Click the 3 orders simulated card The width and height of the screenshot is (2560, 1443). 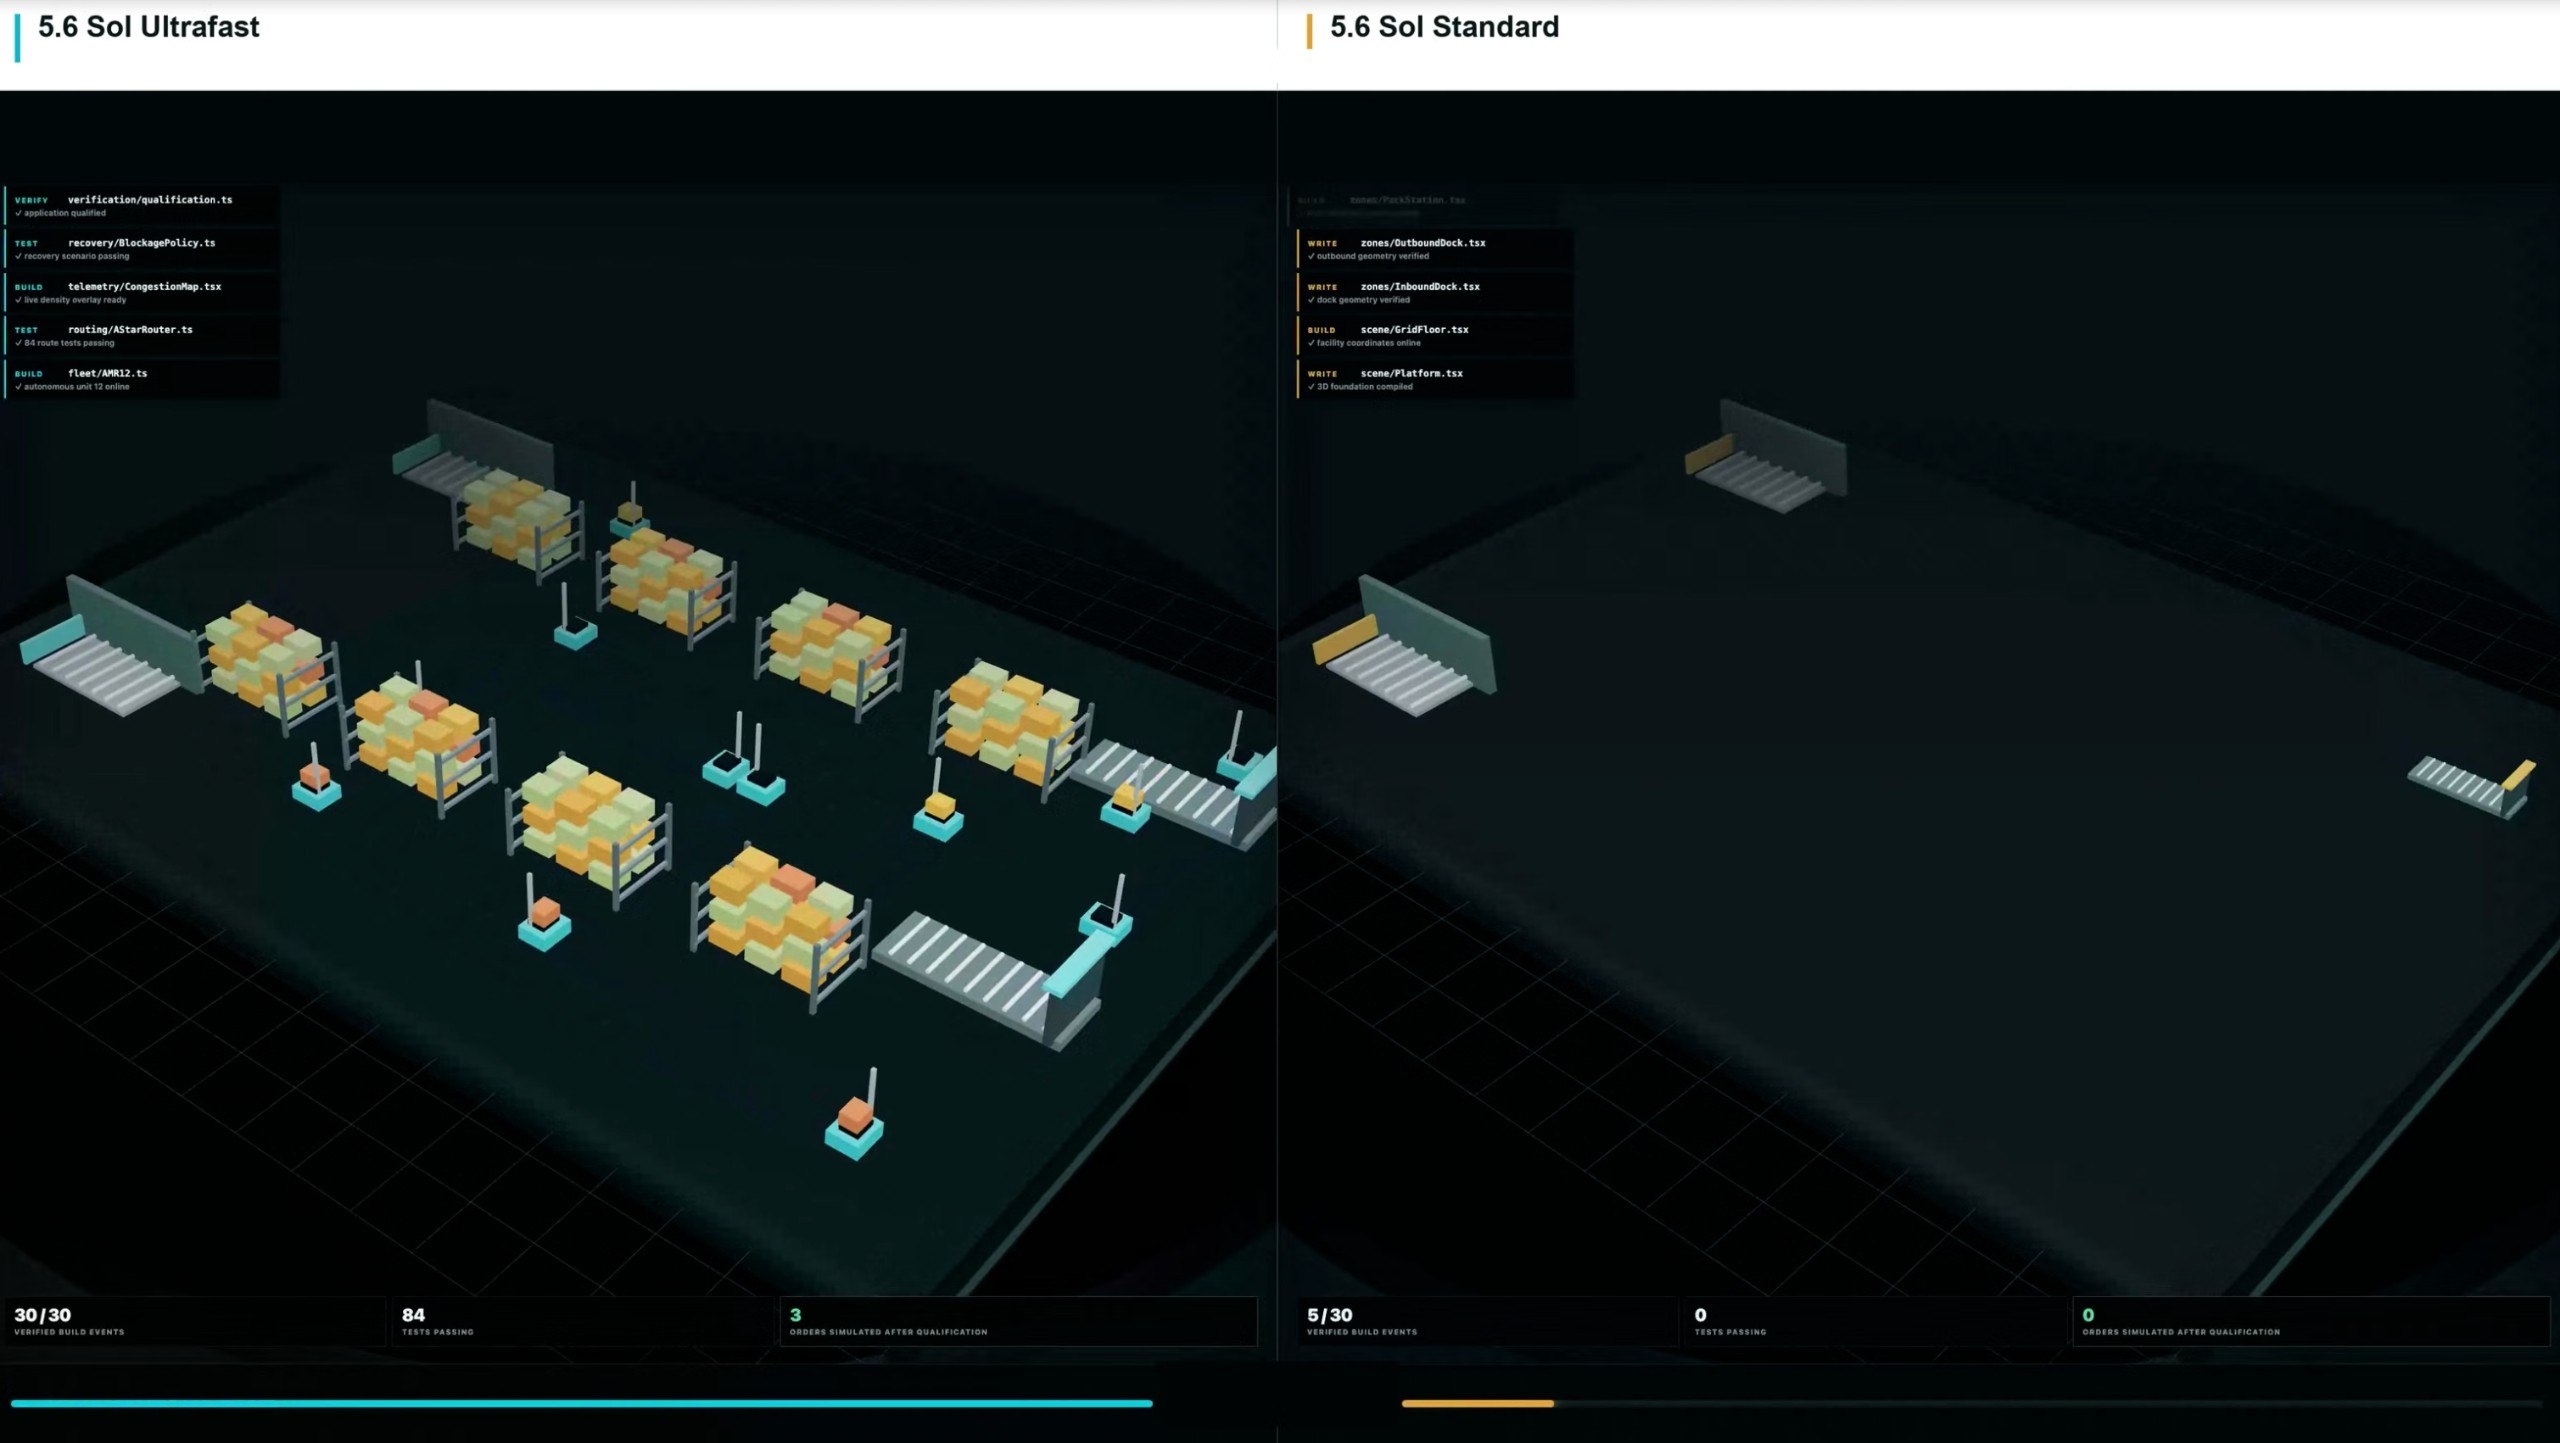[1018, 1321]
